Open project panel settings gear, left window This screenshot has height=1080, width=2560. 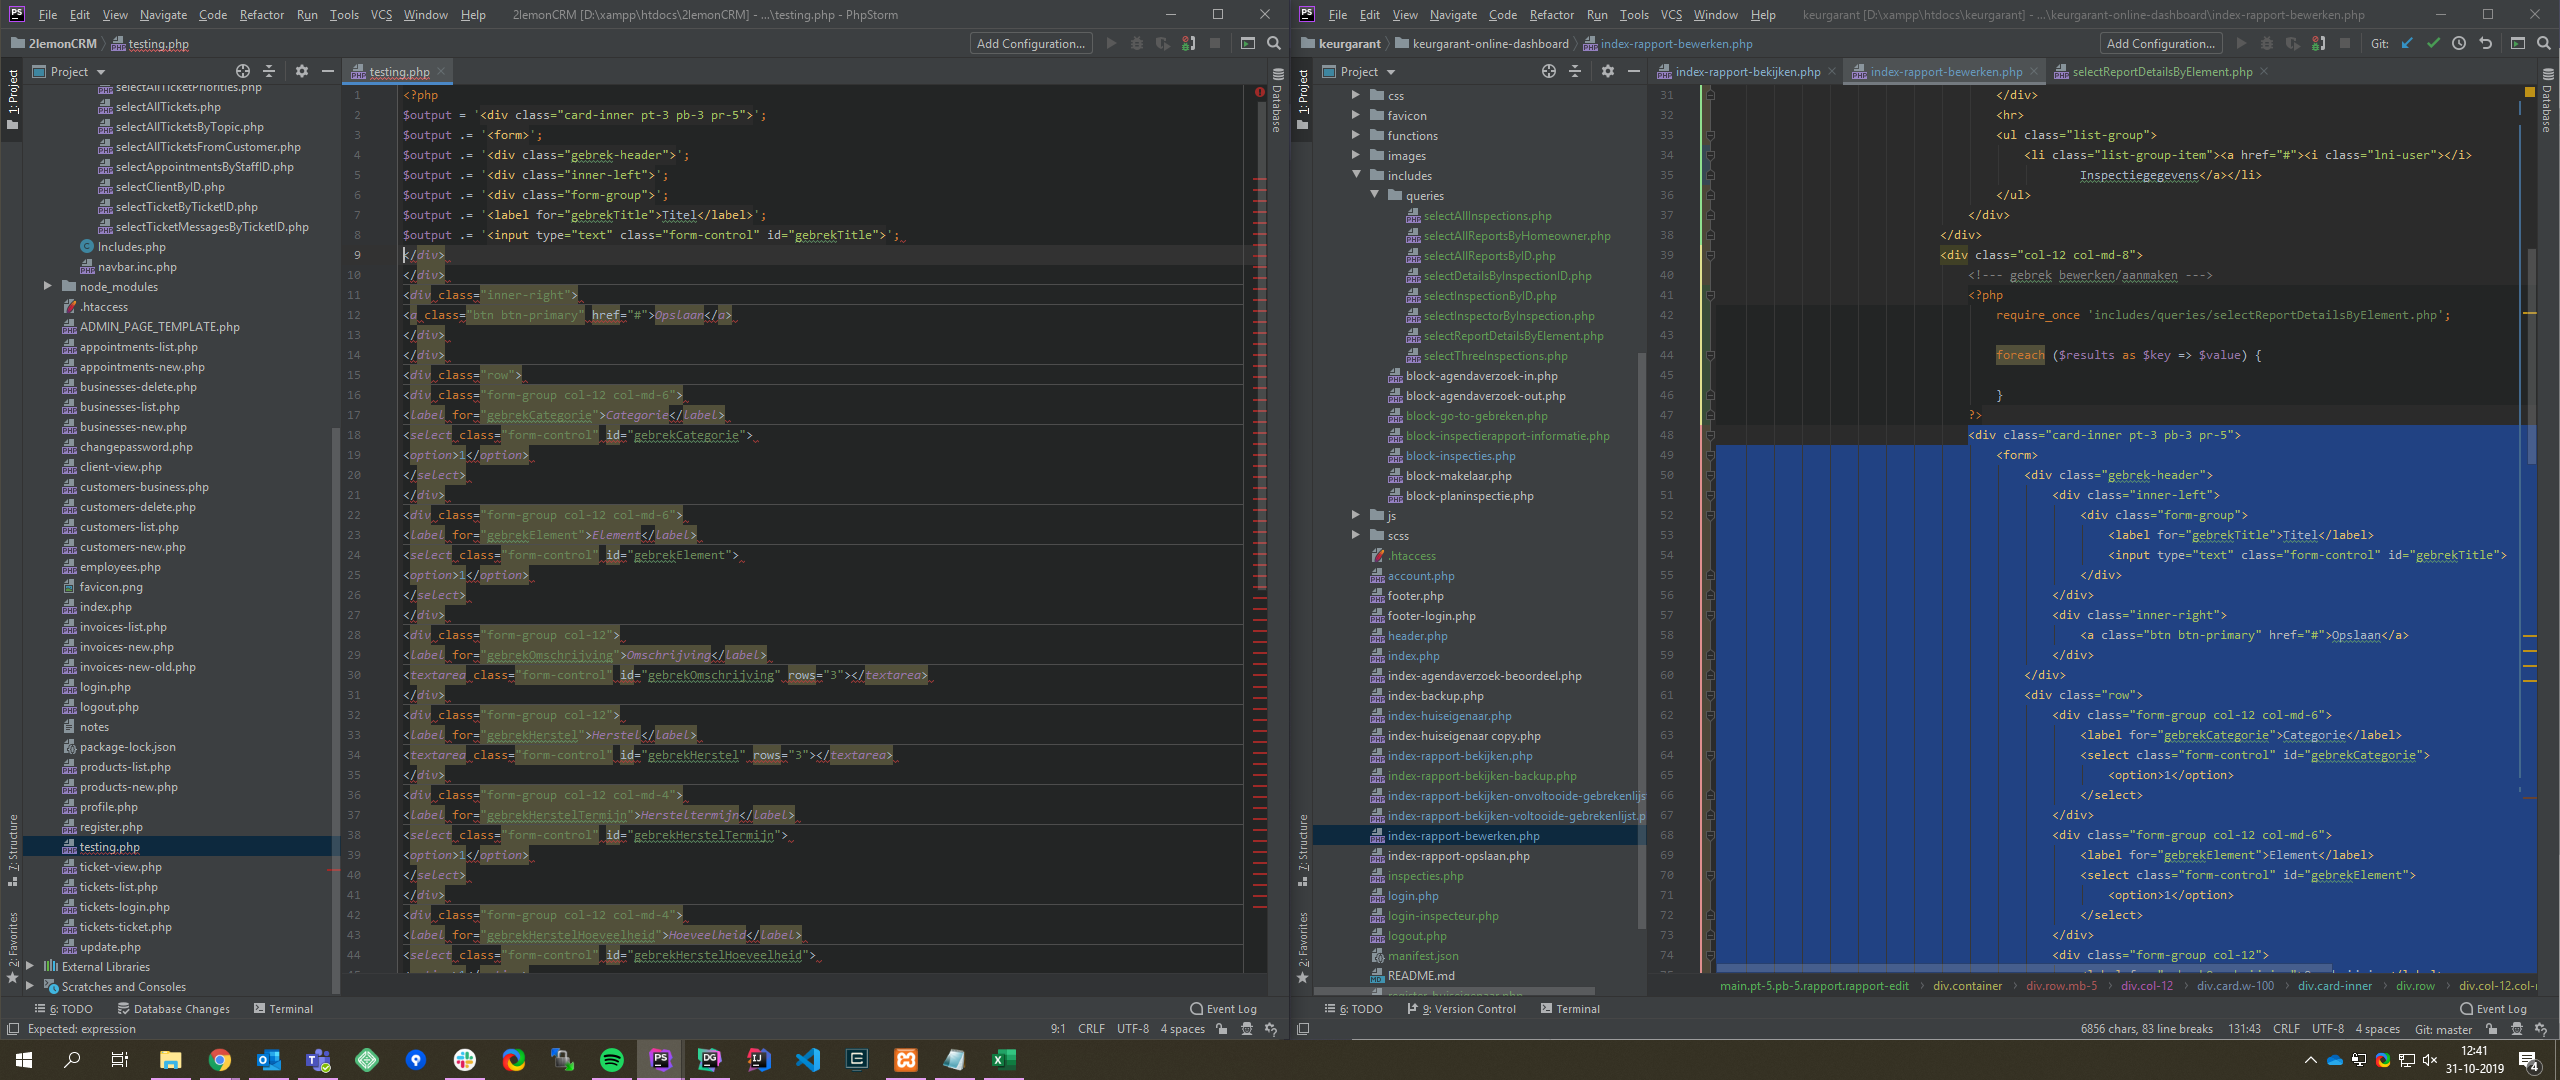click(x=302, y=71)
